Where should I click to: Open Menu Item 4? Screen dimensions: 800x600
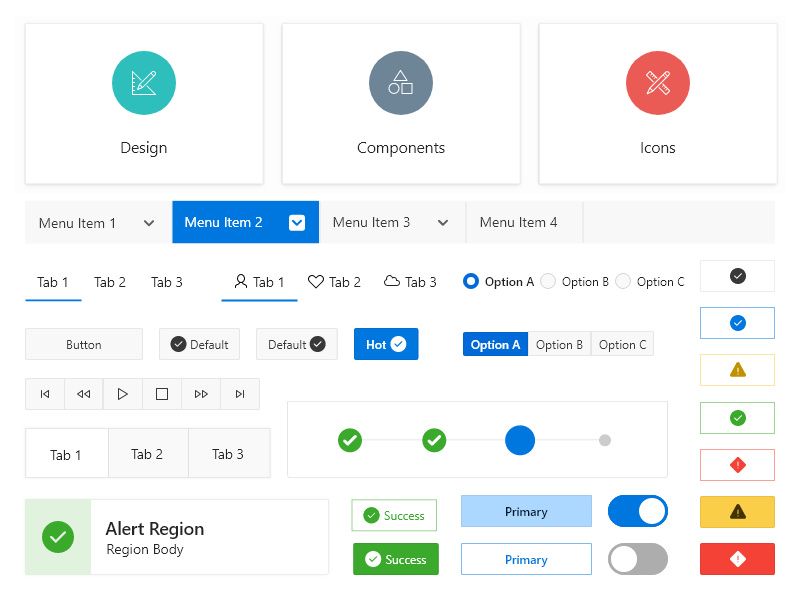click(x=519, y=223)
